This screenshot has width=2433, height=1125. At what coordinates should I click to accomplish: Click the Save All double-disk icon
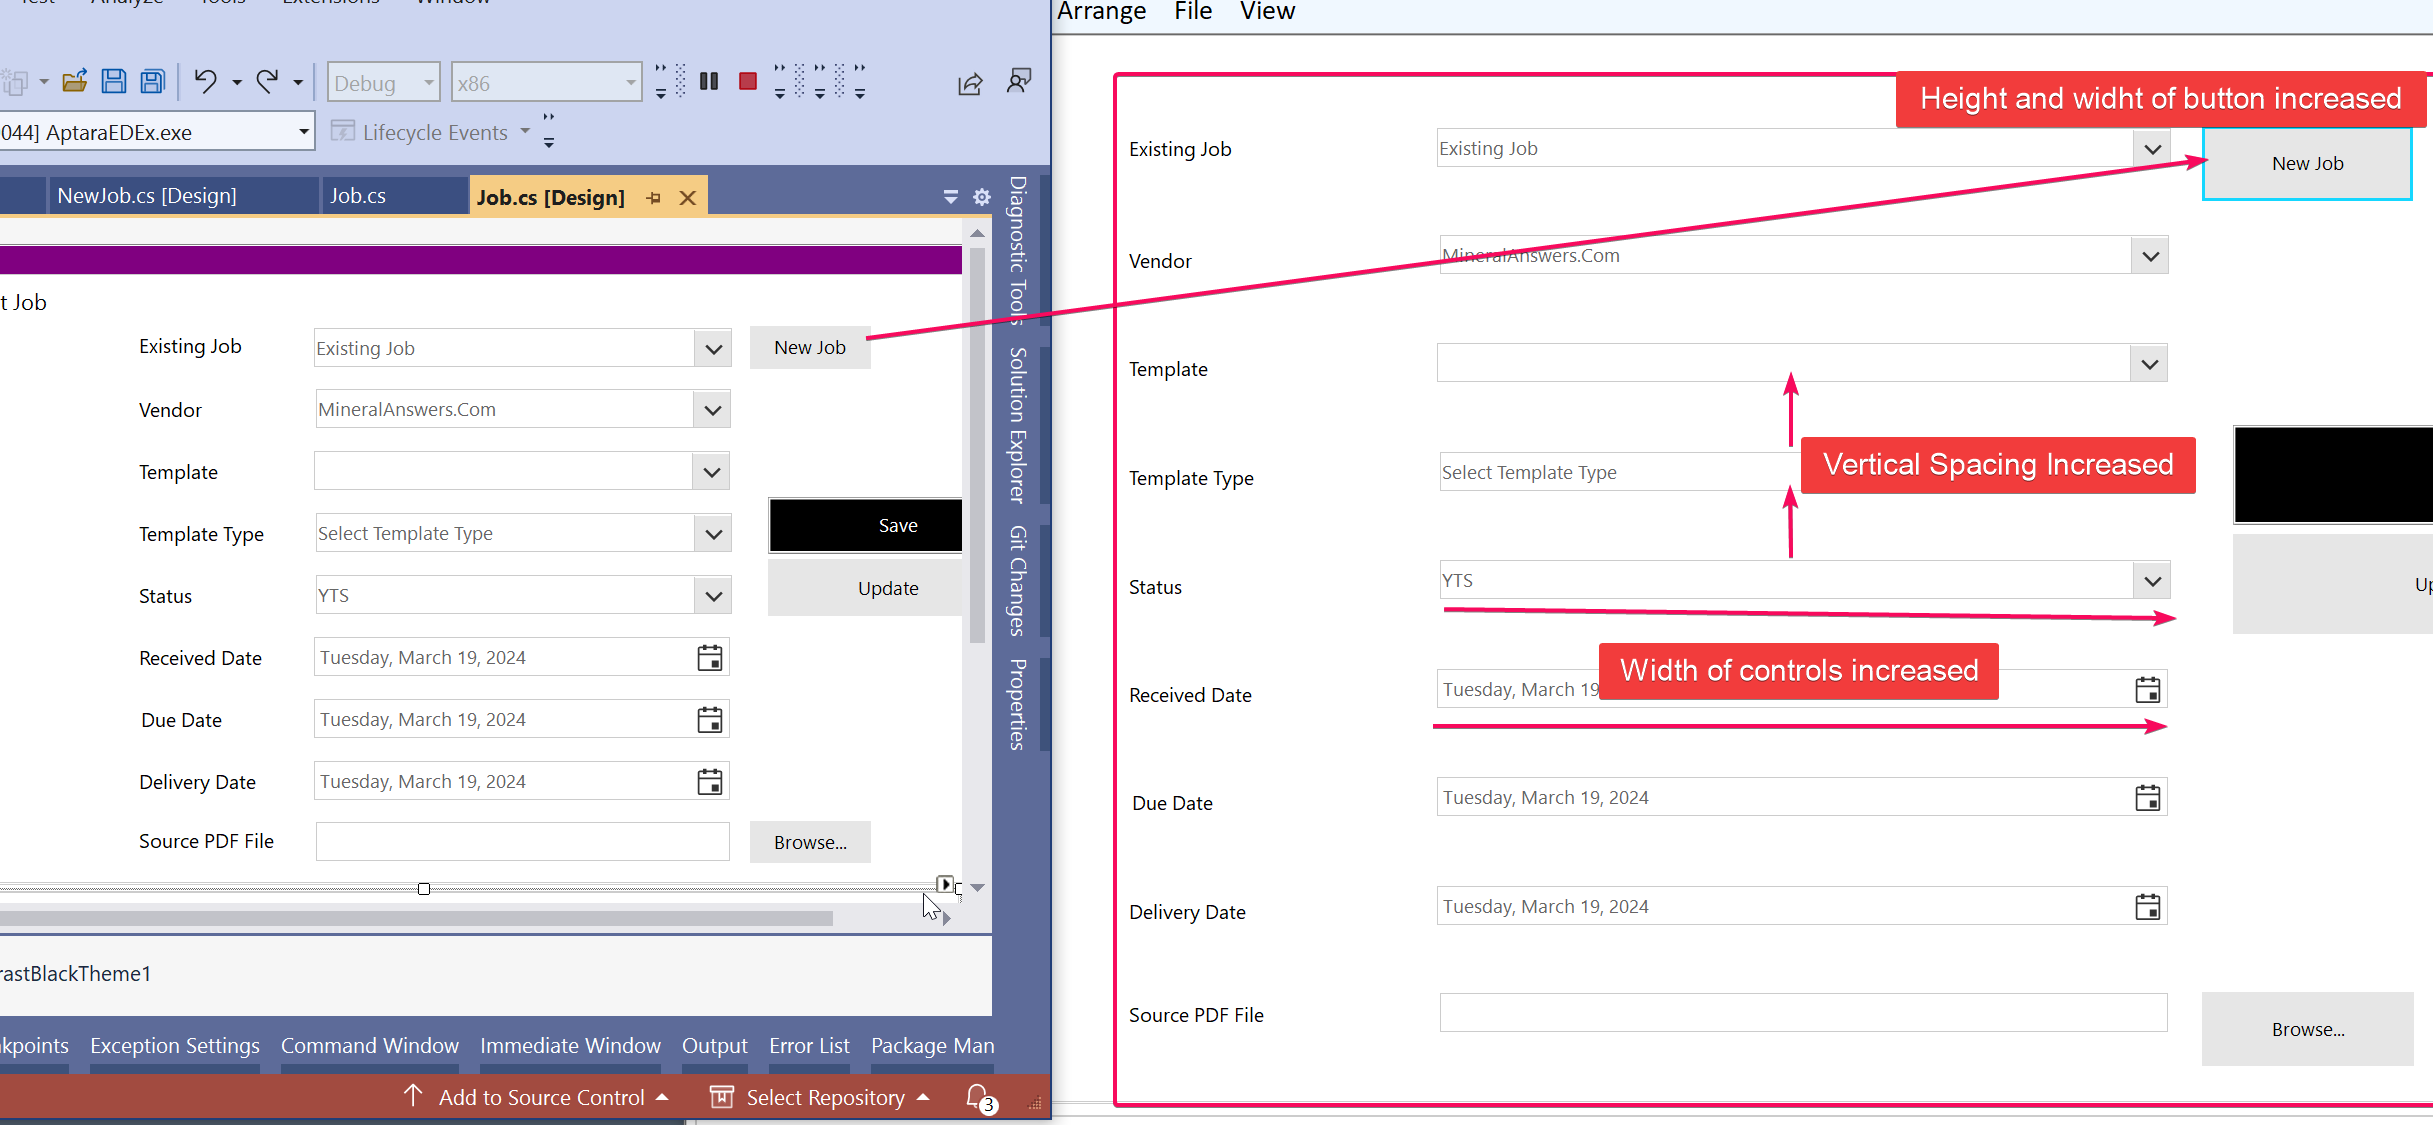click(153, 82)
